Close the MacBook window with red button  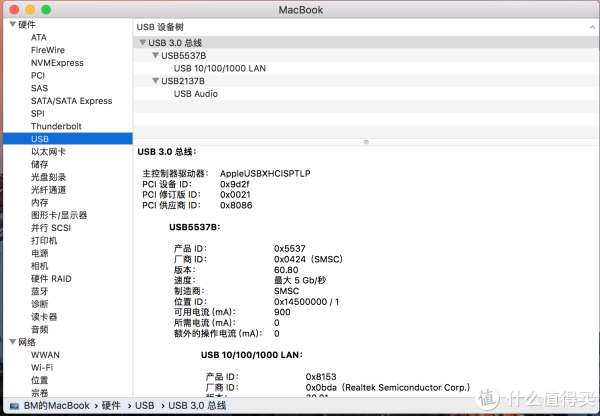(x=14, y=10)
